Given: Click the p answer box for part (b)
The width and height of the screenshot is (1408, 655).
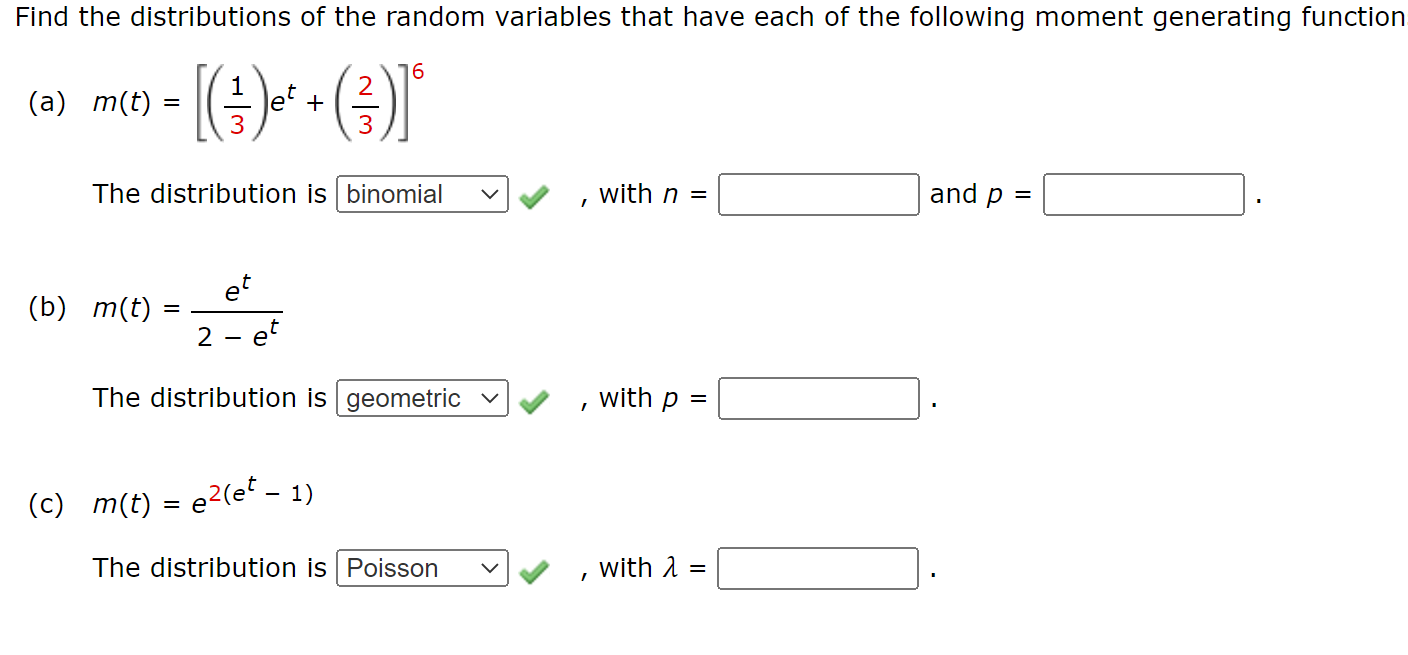Looking at the screenshot, I should (818, 398).
